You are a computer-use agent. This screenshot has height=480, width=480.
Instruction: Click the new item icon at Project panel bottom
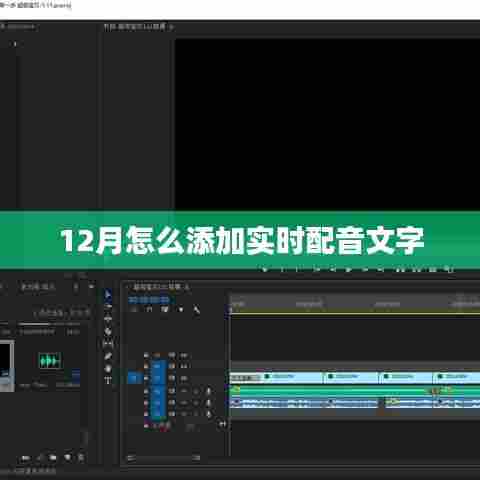tap(68, 457)
